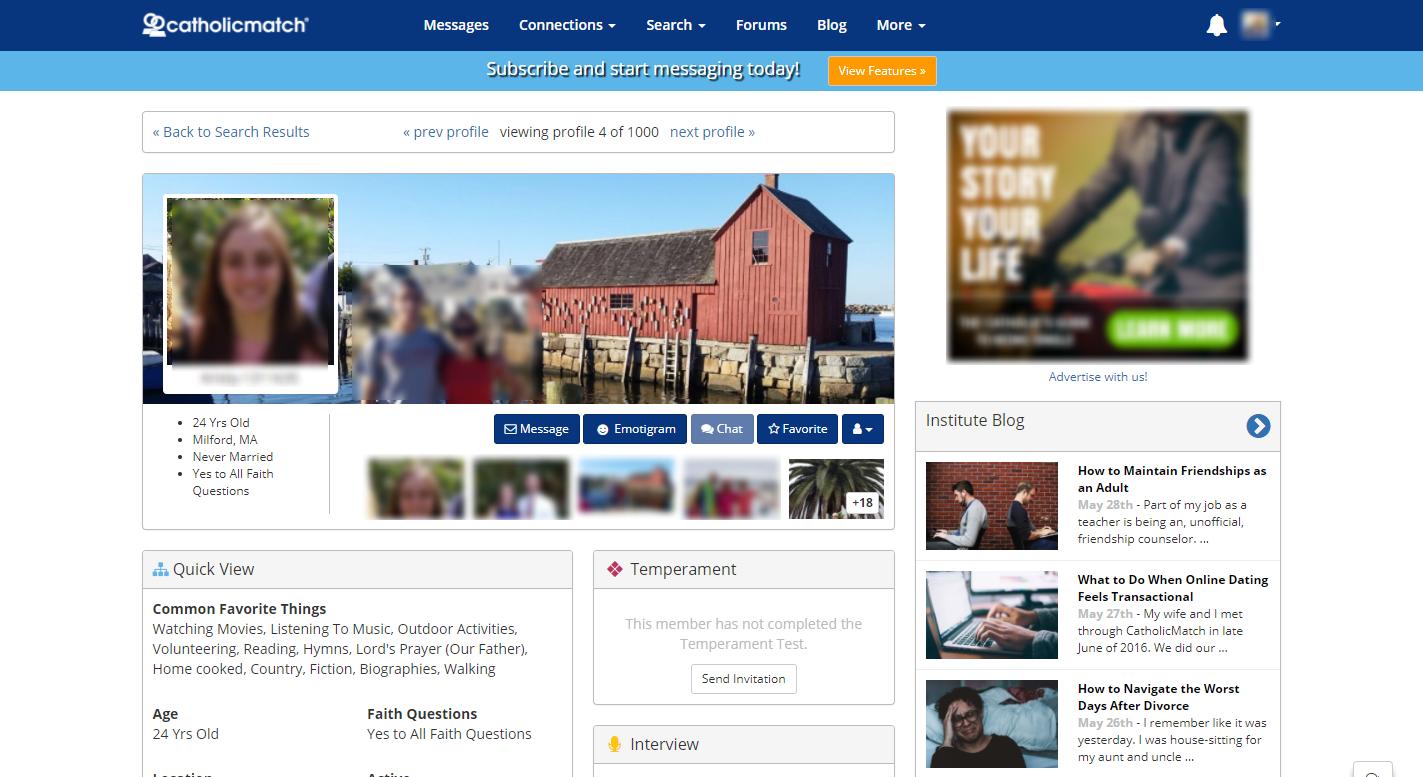Open the person icon actions dropdown
Screen dimensions: 1423x777
click(x=863, y=429)
